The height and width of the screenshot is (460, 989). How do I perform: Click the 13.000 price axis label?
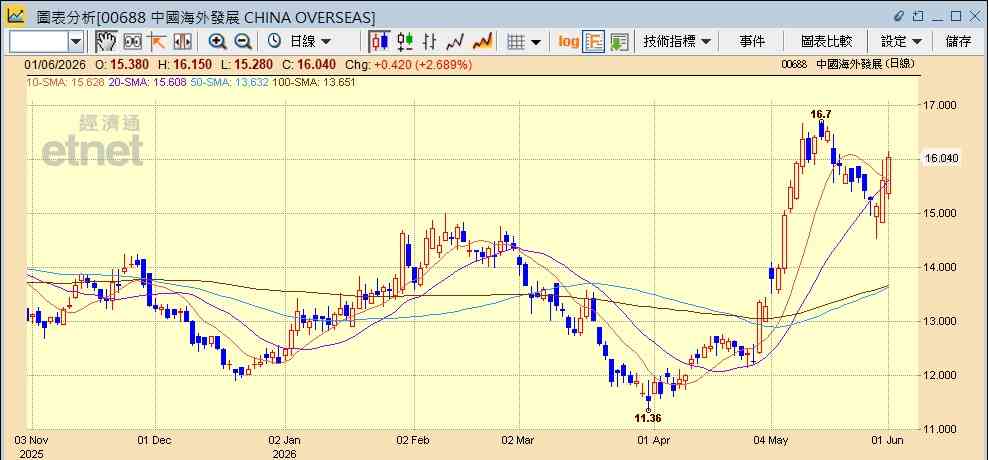point(939,321)
